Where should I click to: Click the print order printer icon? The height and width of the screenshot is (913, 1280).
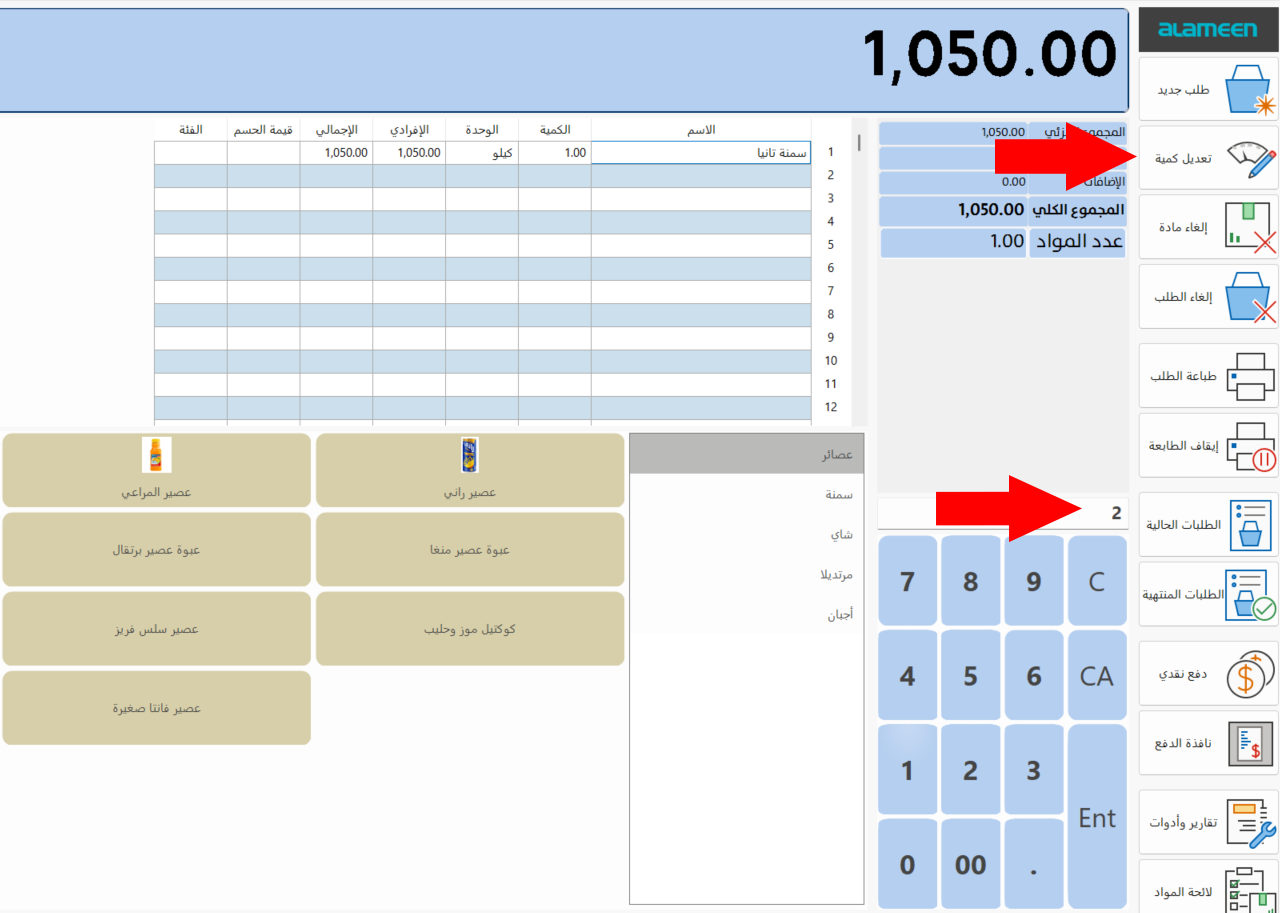[1251, 376]
